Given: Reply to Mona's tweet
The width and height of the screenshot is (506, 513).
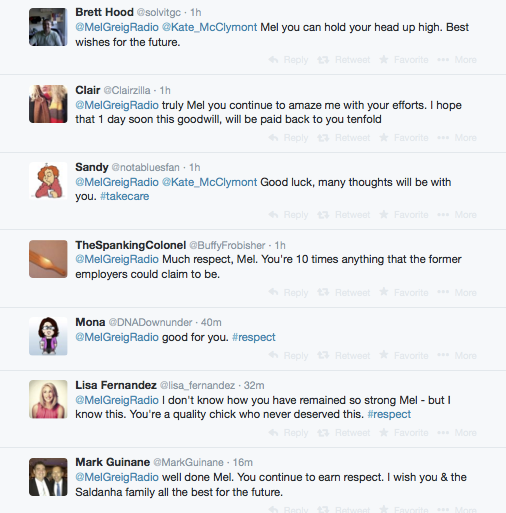Looking at the screenshot, I should [x=288, y=356].
